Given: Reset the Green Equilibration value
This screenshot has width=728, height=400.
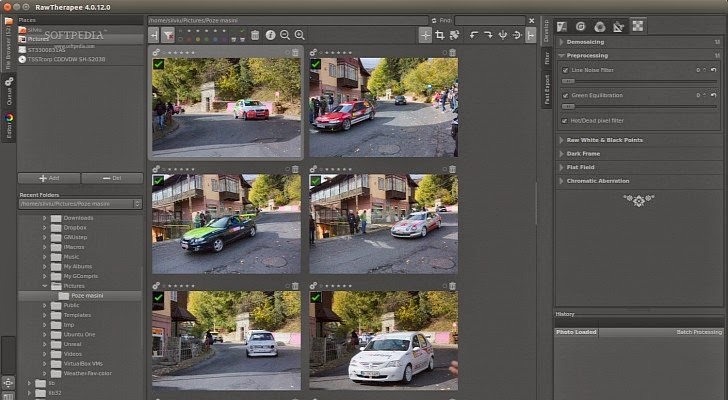Looking at the screenshot, I should click(x=713, y=95).
